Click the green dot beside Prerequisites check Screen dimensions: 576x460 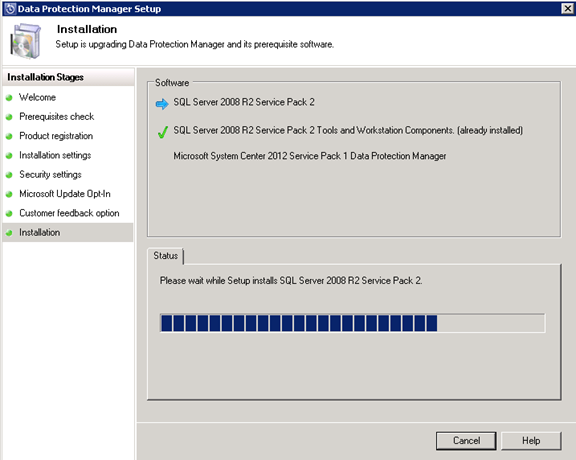[10, 117]
